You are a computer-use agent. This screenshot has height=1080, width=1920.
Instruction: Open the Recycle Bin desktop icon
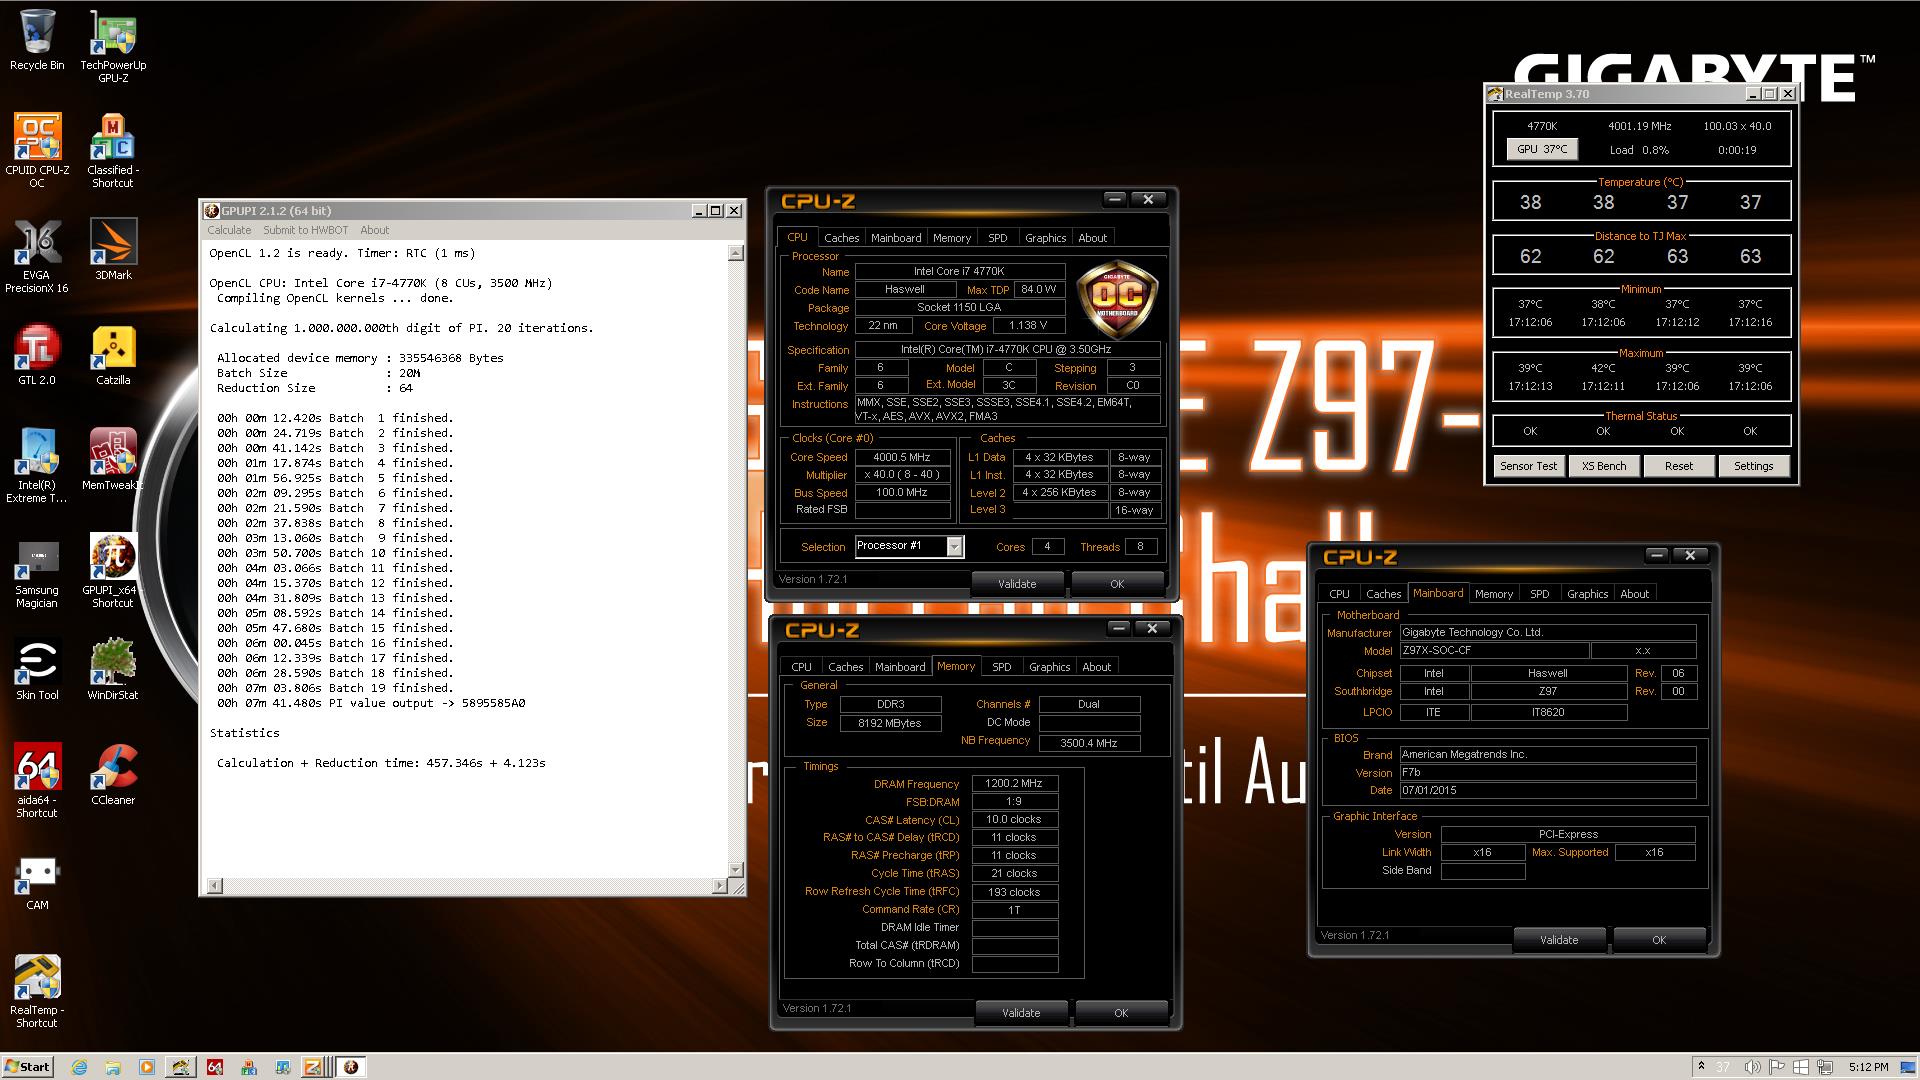[x=37, y=40]
